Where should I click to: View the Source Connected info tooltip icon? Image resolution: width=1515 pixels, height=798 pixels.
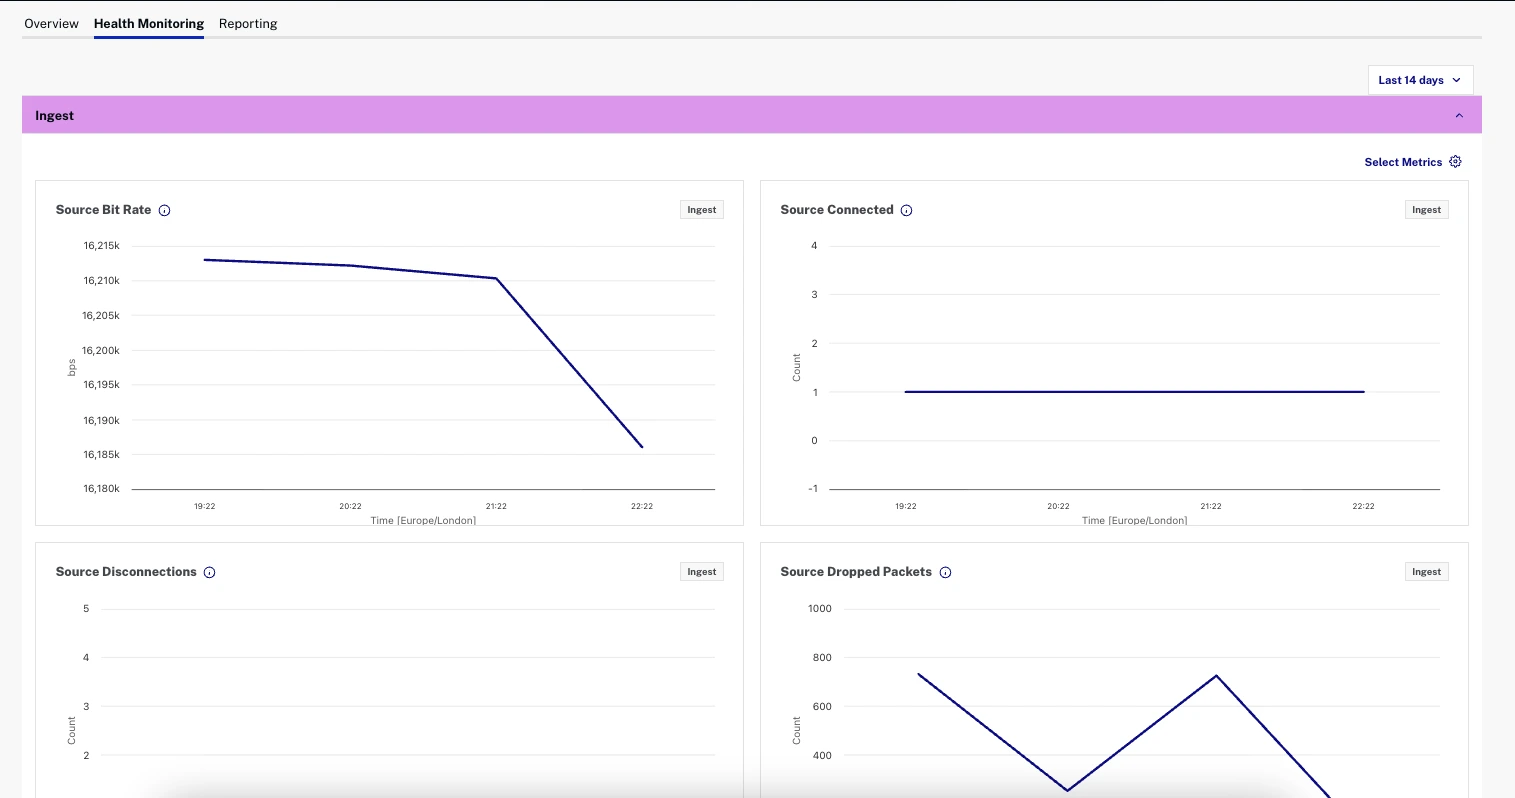tap(906, 210)
